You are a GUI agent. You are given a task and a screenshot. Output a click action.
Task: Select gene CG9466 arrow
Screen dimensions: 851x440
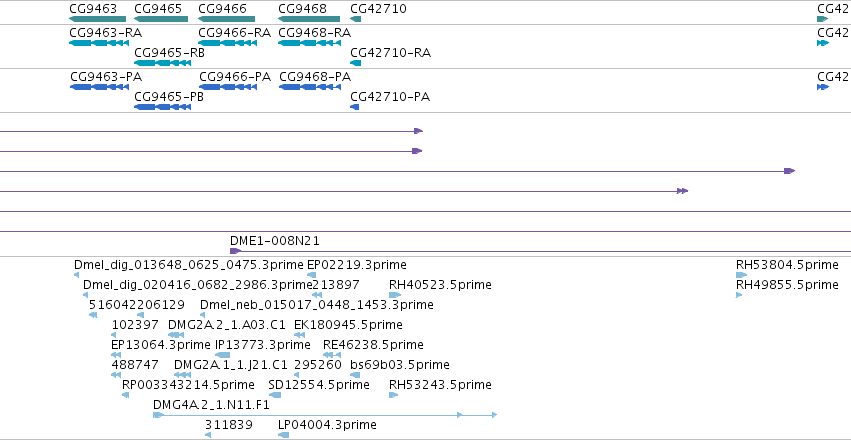(225, 19)
